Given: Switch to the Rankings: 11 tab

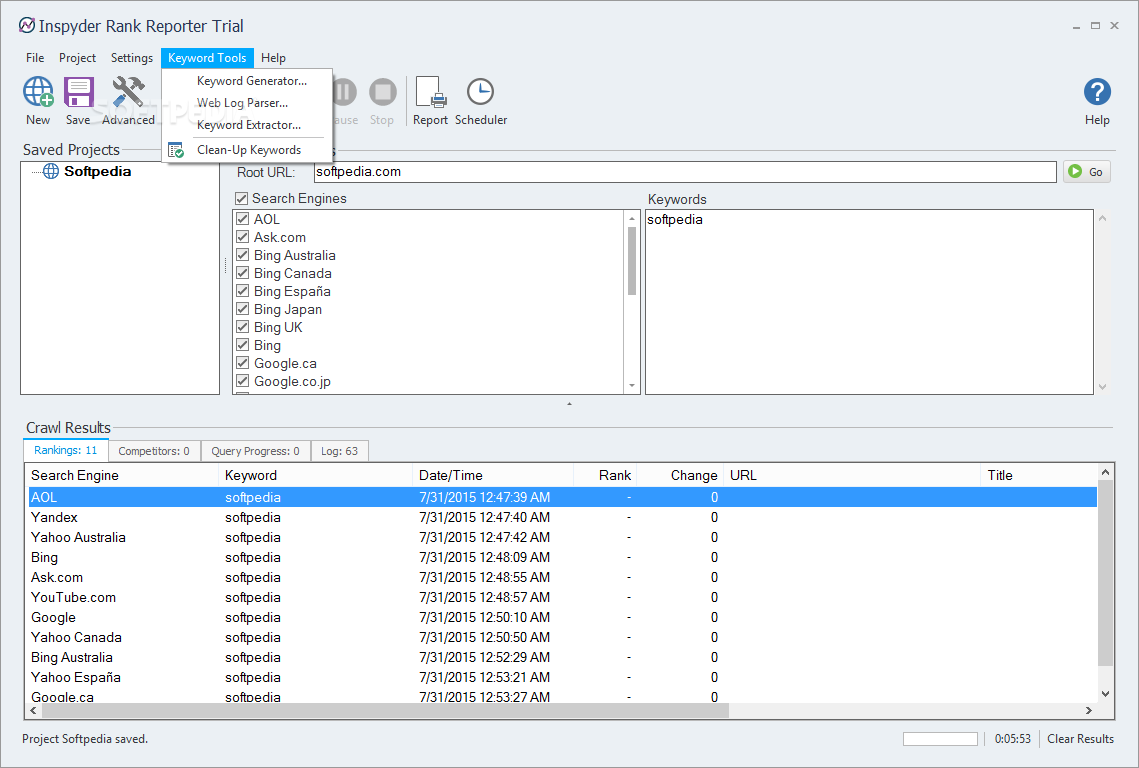Looking at the screenshot, I should [x=65, y=450].
